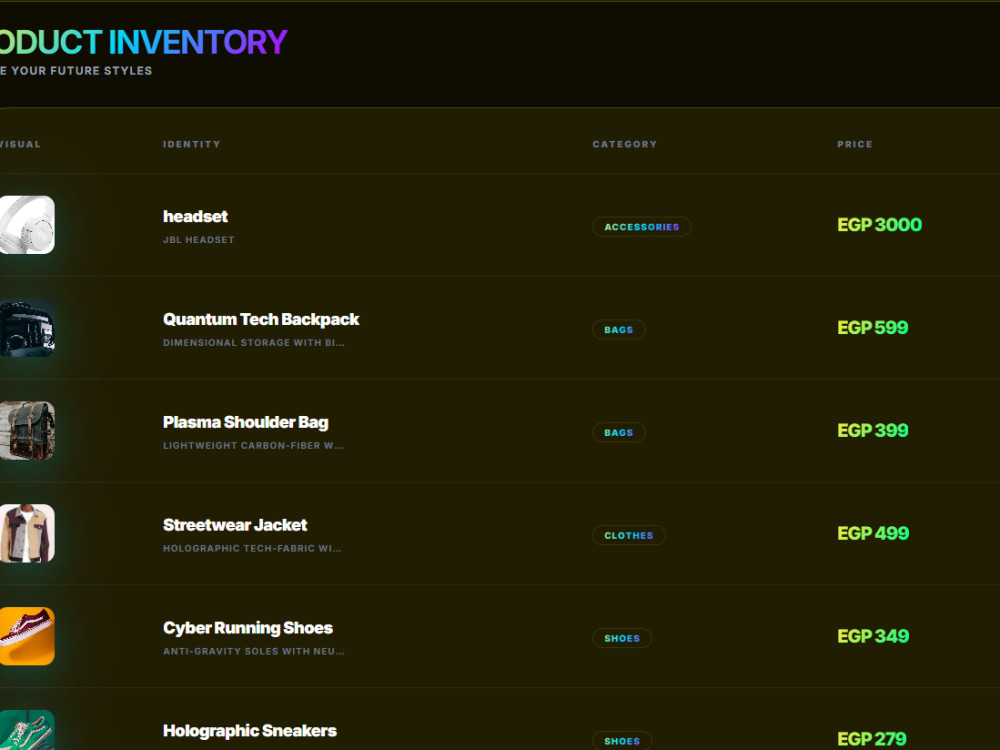This screenshot has width=1000, height=750.
Task: Click the PRICE column header
Action: point(855,144)
